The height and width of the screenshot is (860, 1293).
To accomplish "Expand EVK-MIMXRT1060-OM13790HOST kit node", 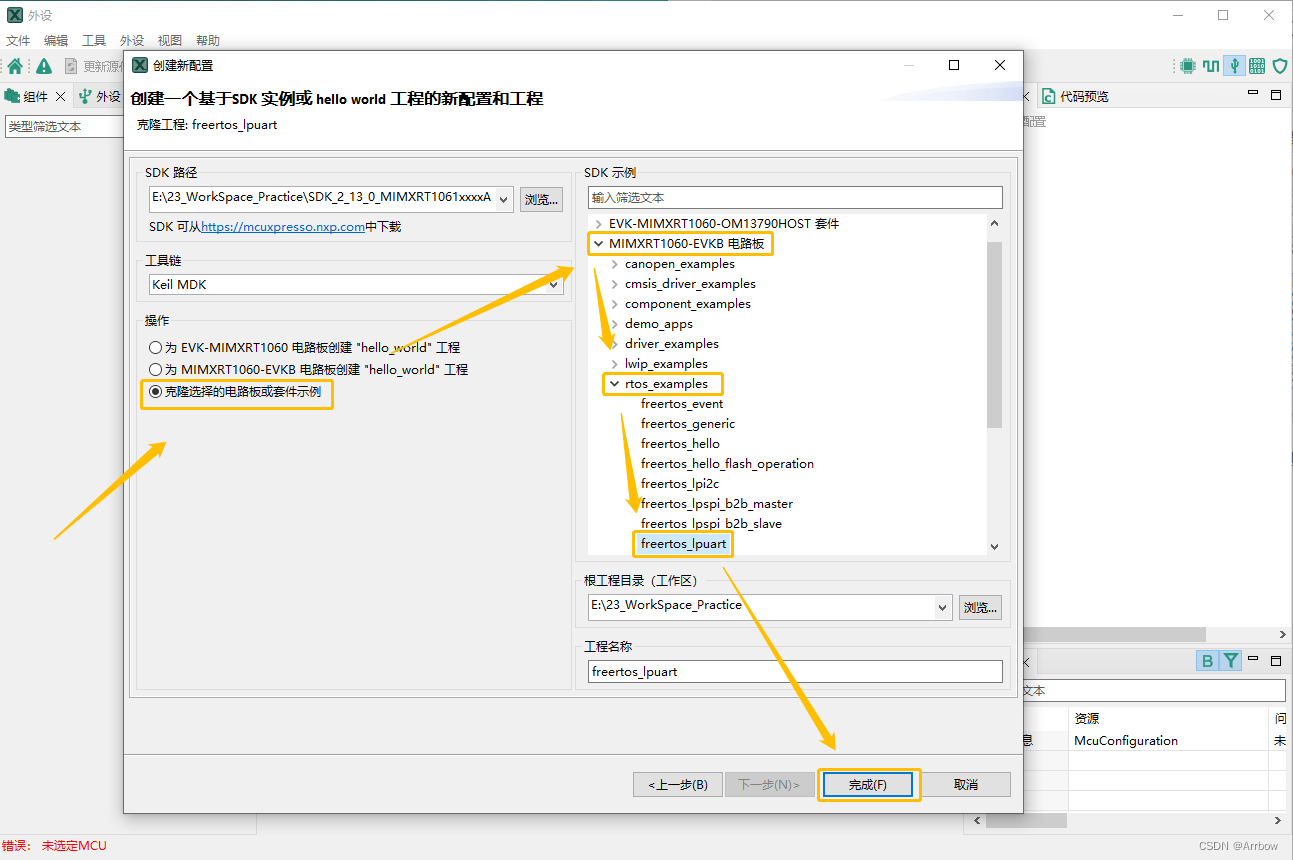I will click(598, 224).
